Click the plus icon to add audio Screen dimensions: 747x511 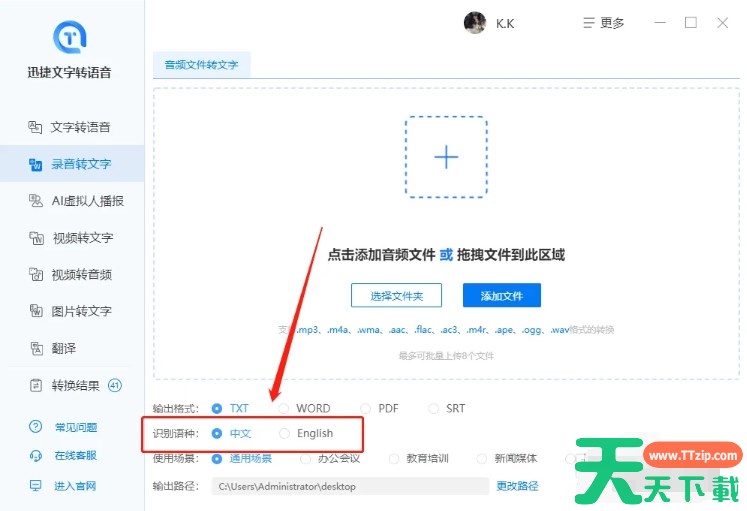[446, 157]
